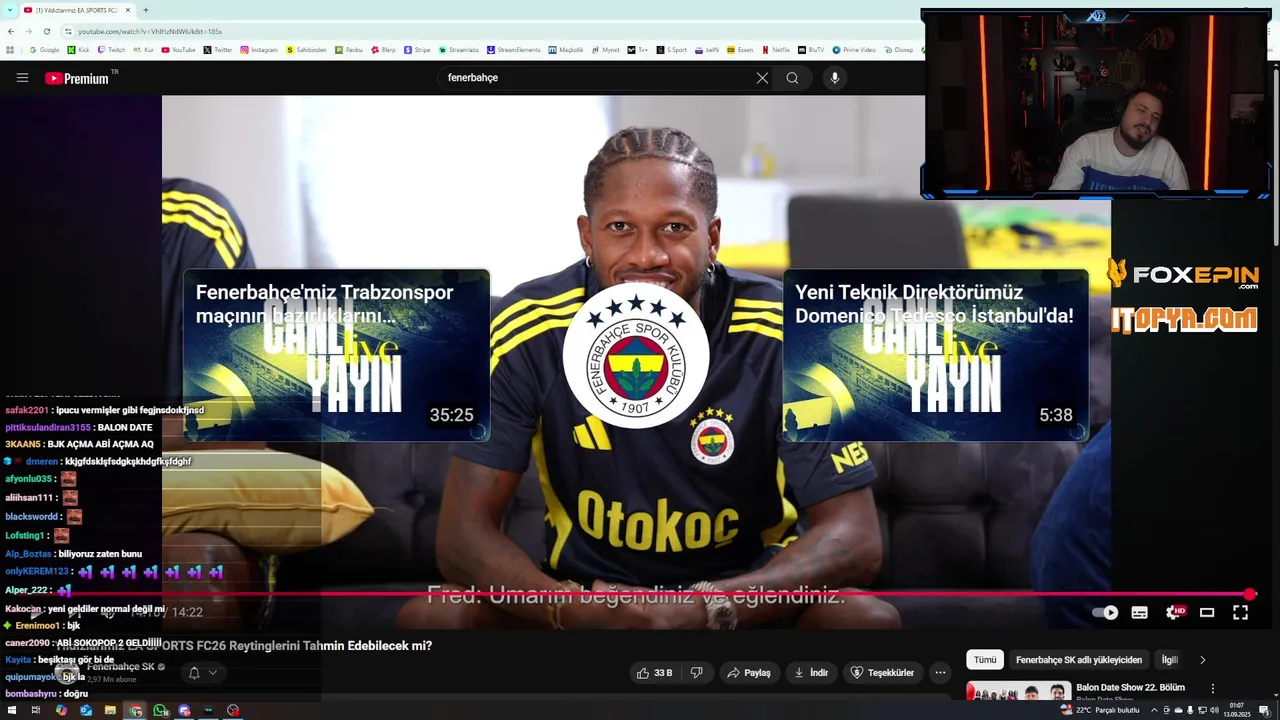
Task: Dislike the video
Action: (697, 673)
